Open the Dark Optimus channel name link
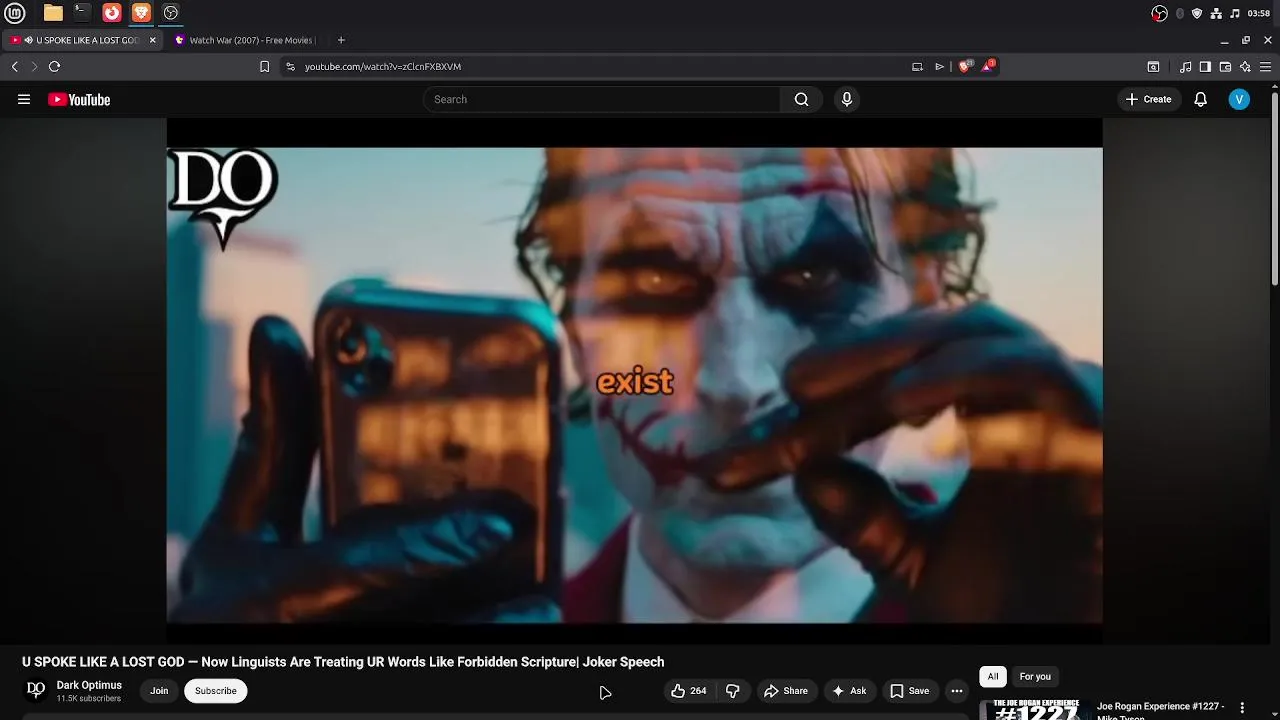 (89, 685)
